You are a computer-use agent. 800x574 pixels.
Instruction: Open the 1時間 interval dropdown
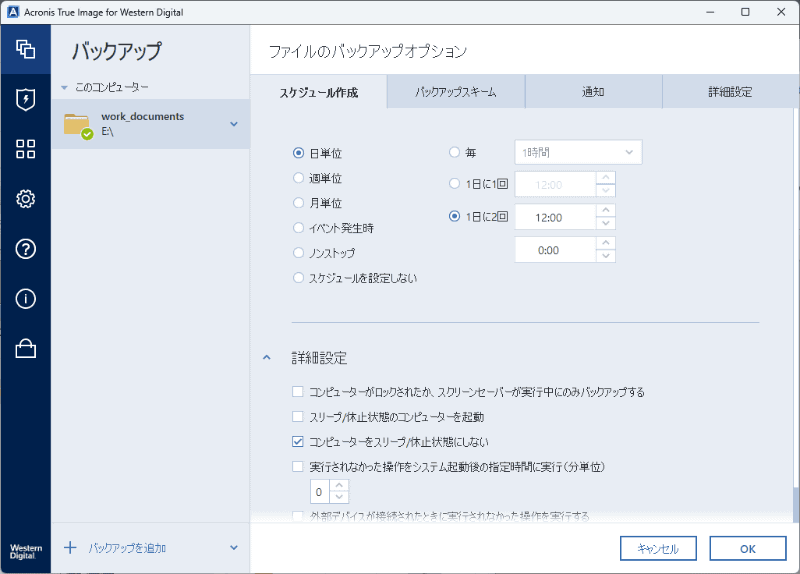point(578,152)
